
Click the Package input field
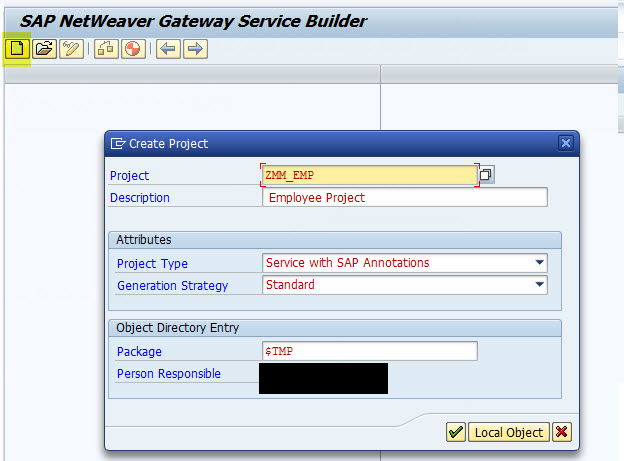(370, 351)
